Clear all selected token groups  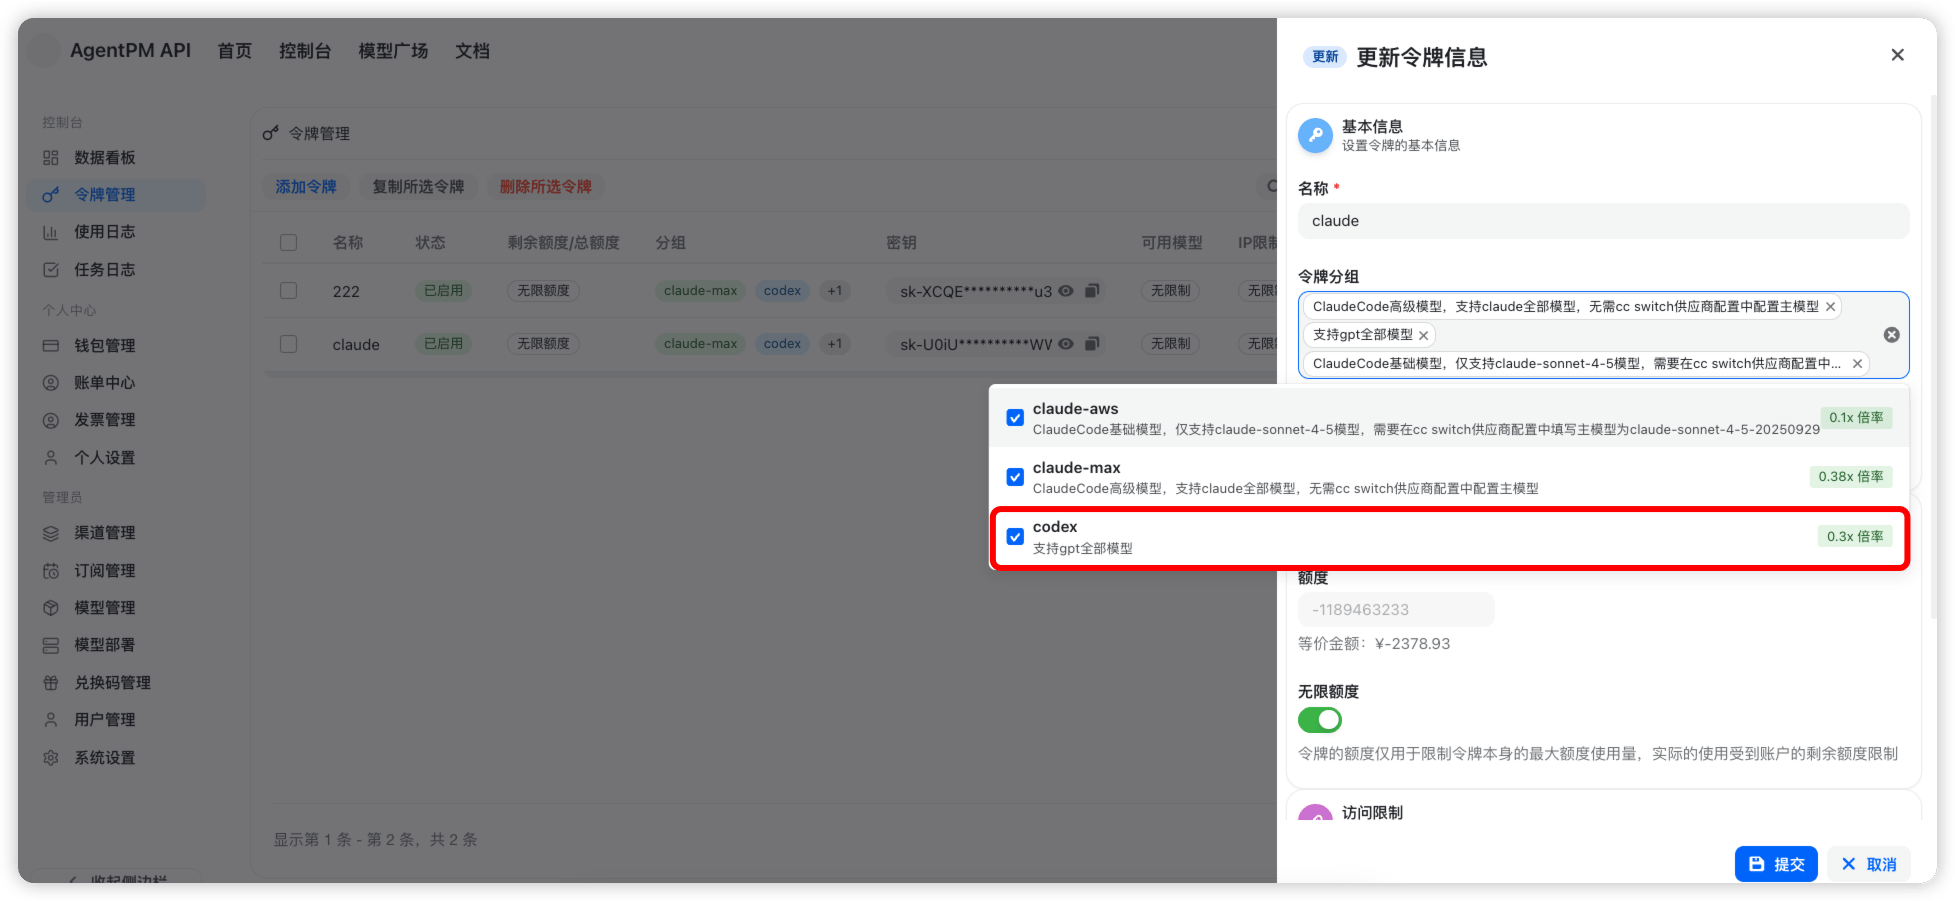point(1892,335)
